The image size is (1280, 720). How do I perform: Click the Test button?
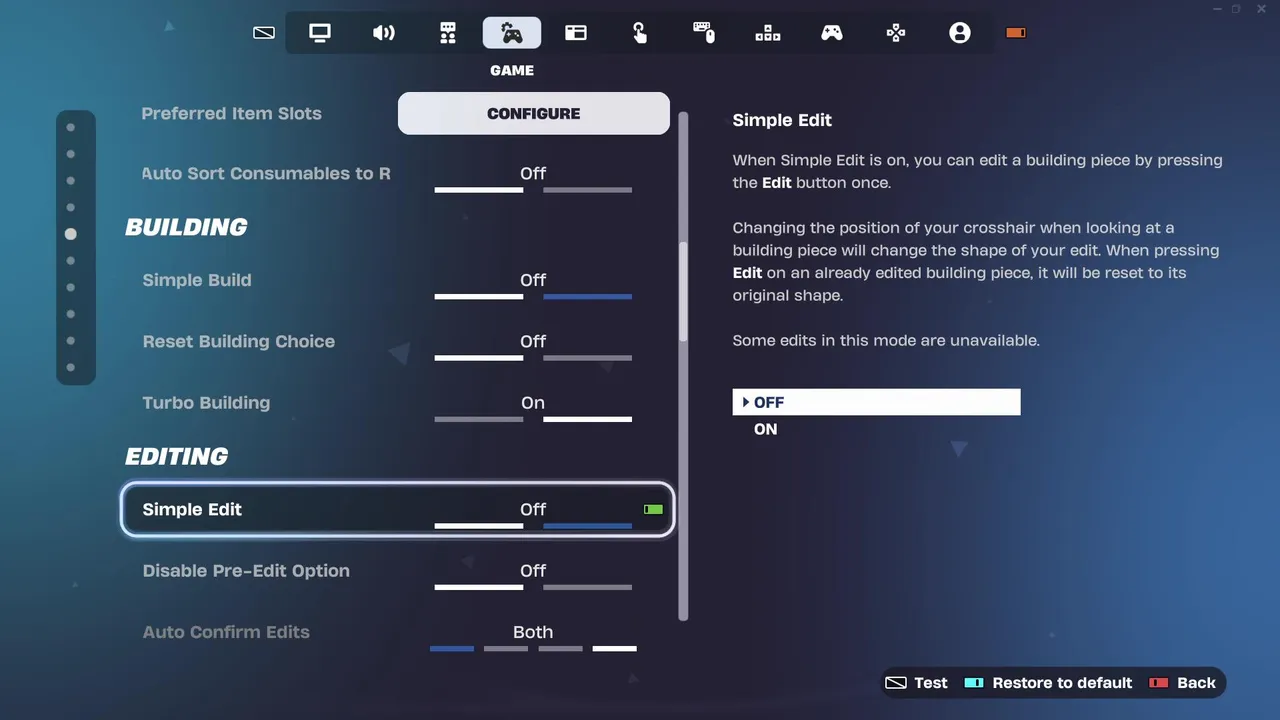[916, 683]
